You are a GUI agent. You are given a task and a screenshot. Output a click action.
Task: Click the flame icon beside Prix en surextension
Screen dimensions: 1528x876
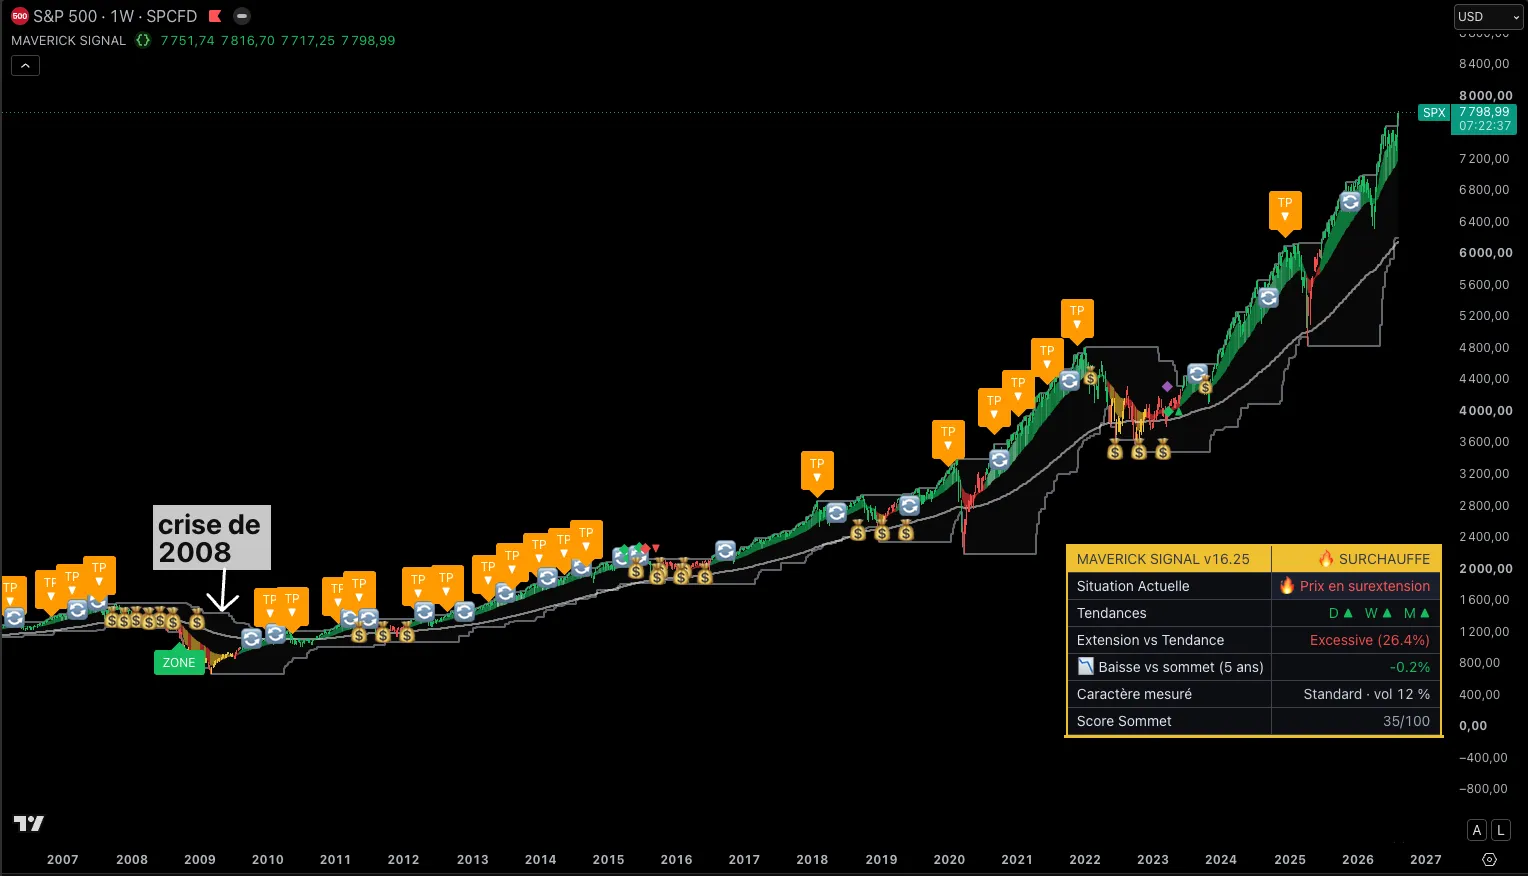tap(1287, 586)
